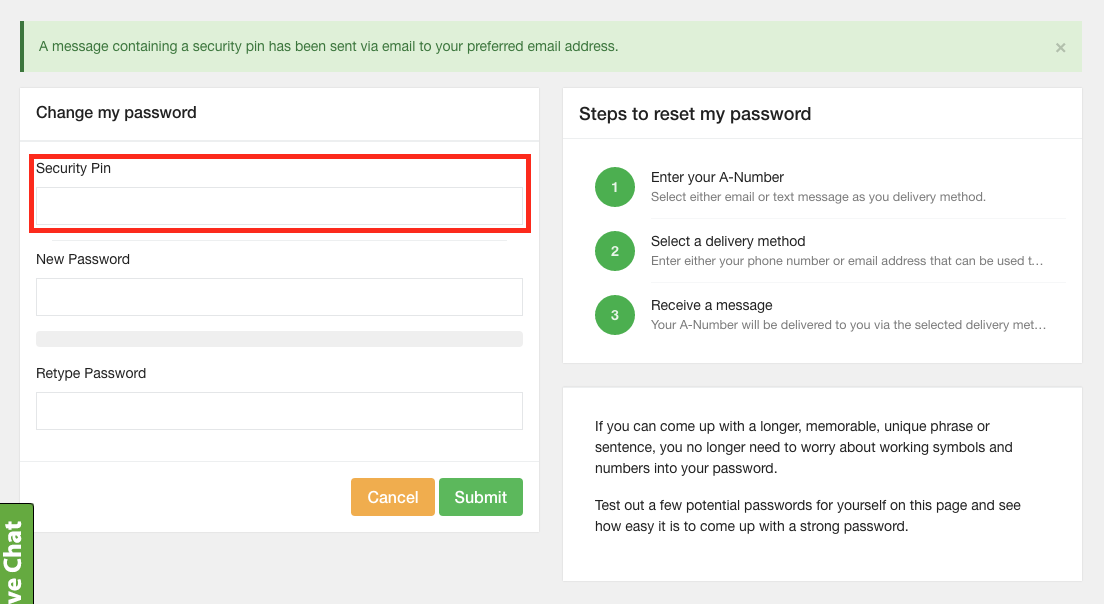Click the green step 1 circle
Screen dimensions: 1104x604
[615, 187]
